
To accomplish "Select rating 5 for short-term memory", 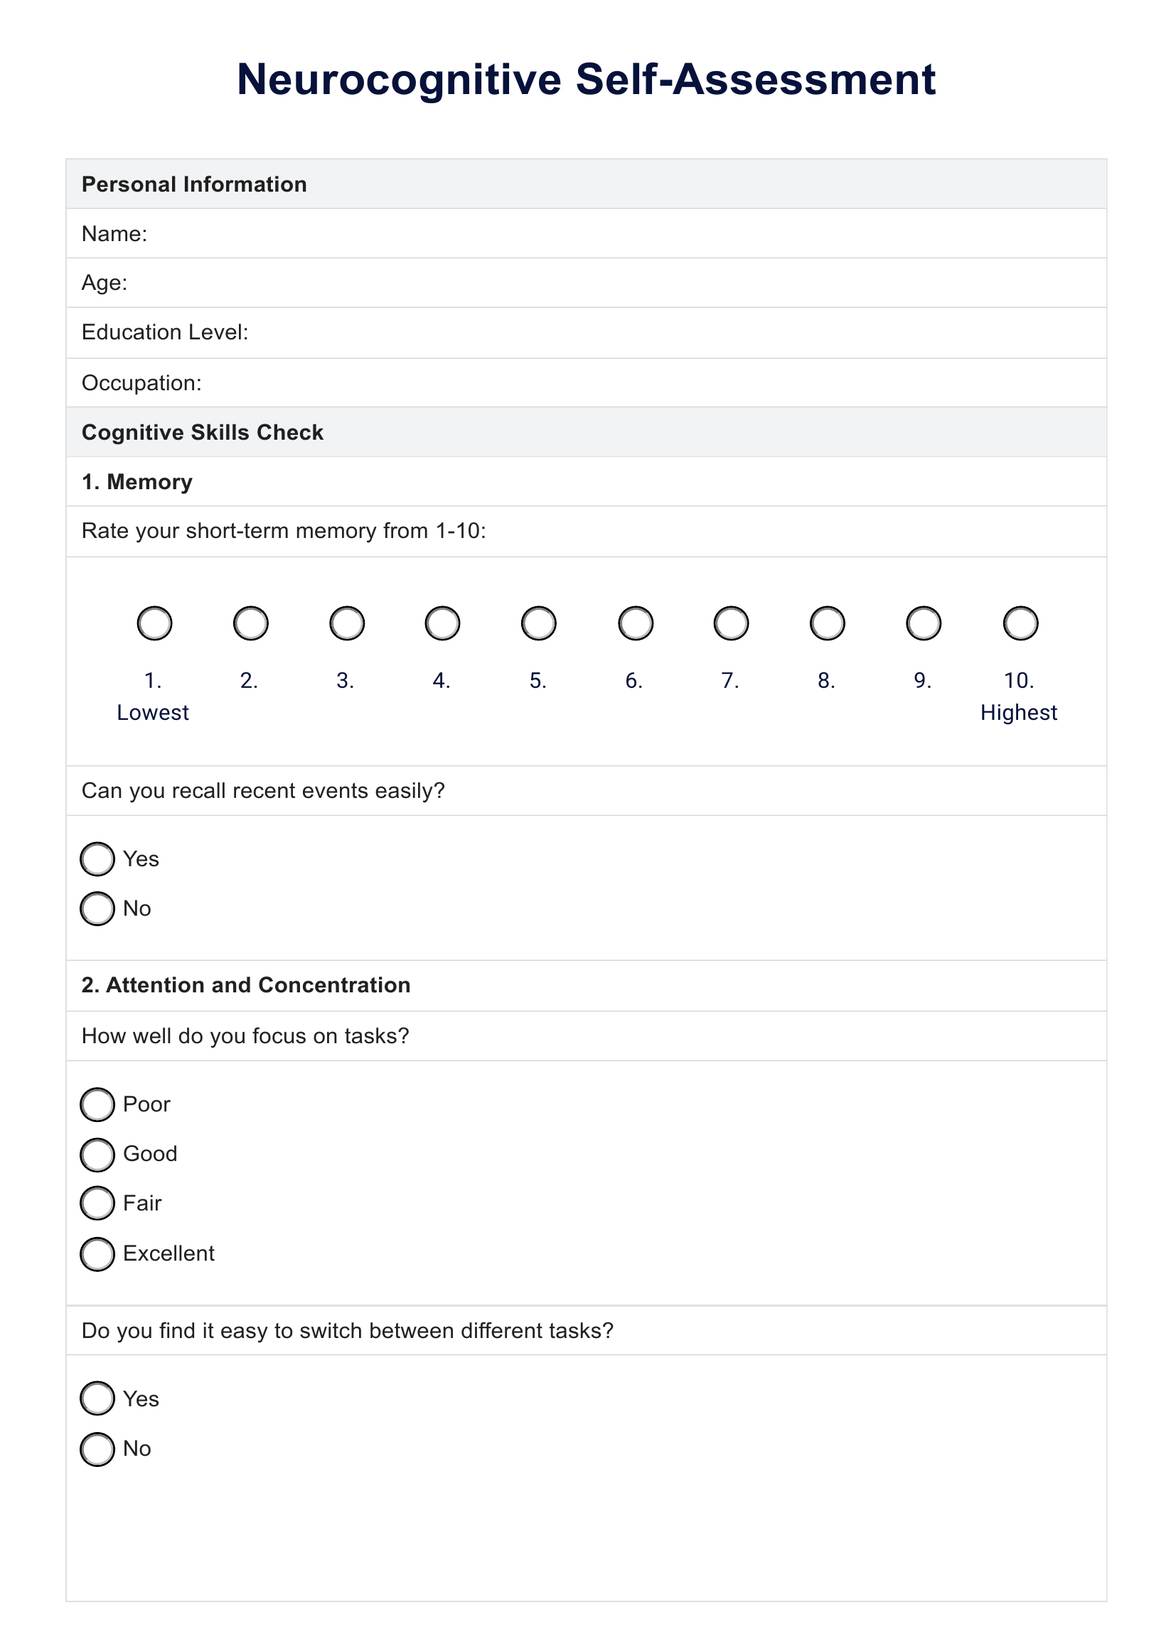I will 539,624.
